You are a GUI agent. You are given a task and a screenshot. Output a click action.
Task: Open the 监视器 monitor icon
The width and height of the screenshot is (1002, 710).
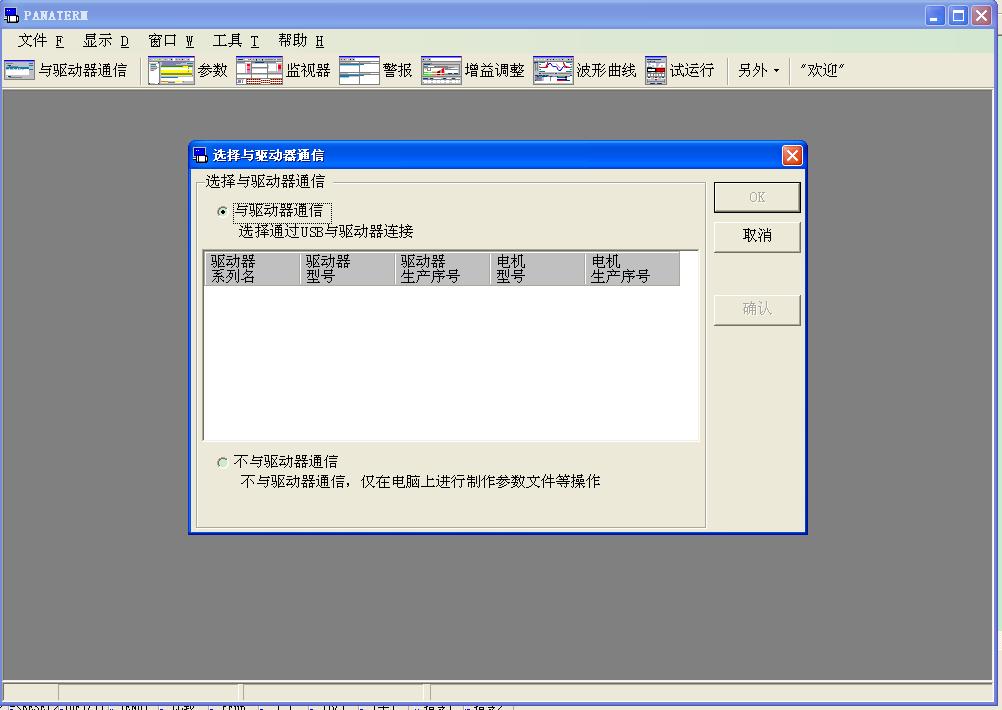click(x=259, y=70)
